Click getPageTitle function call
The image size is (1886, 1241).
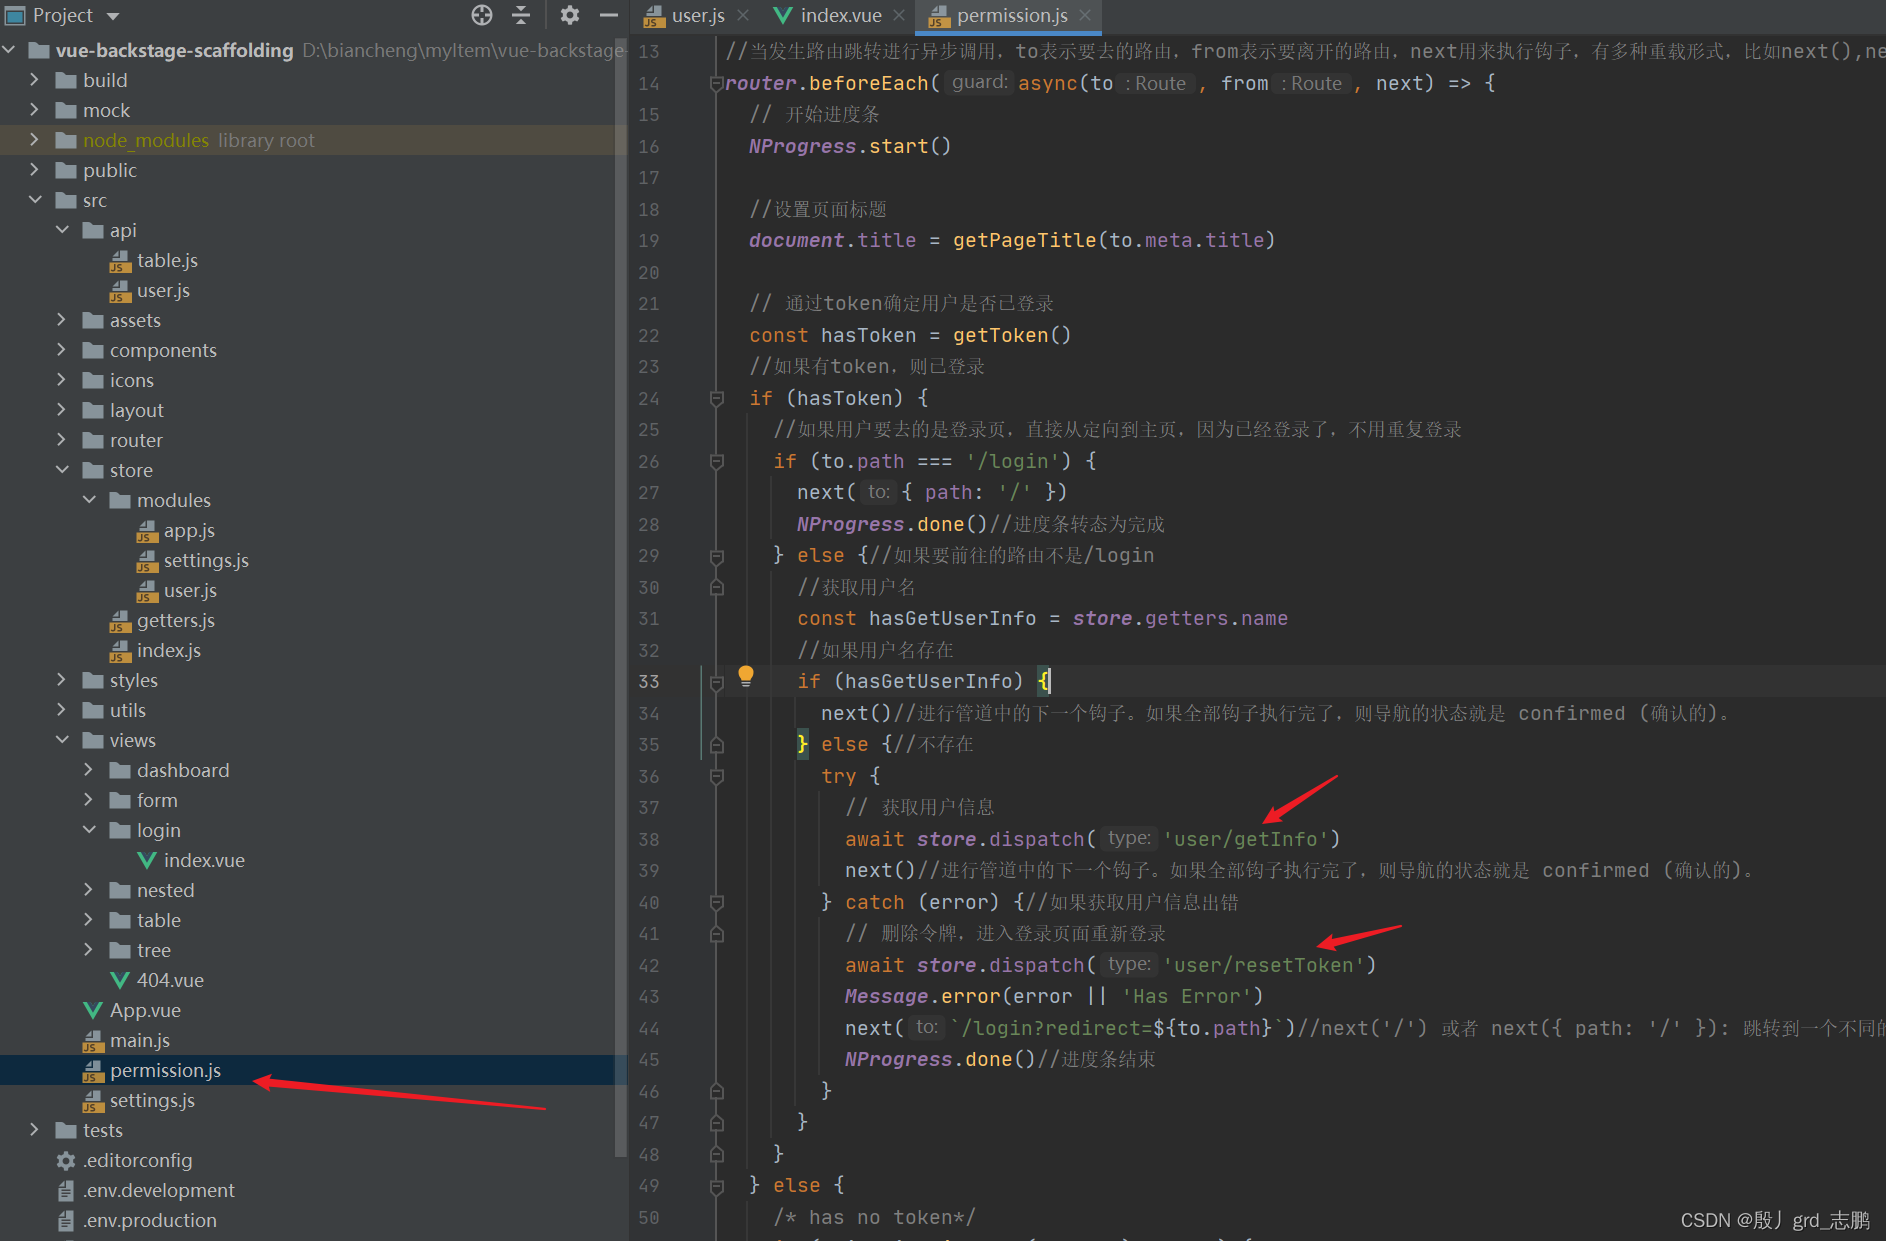pyautogui.click(x=1024, y=240)
